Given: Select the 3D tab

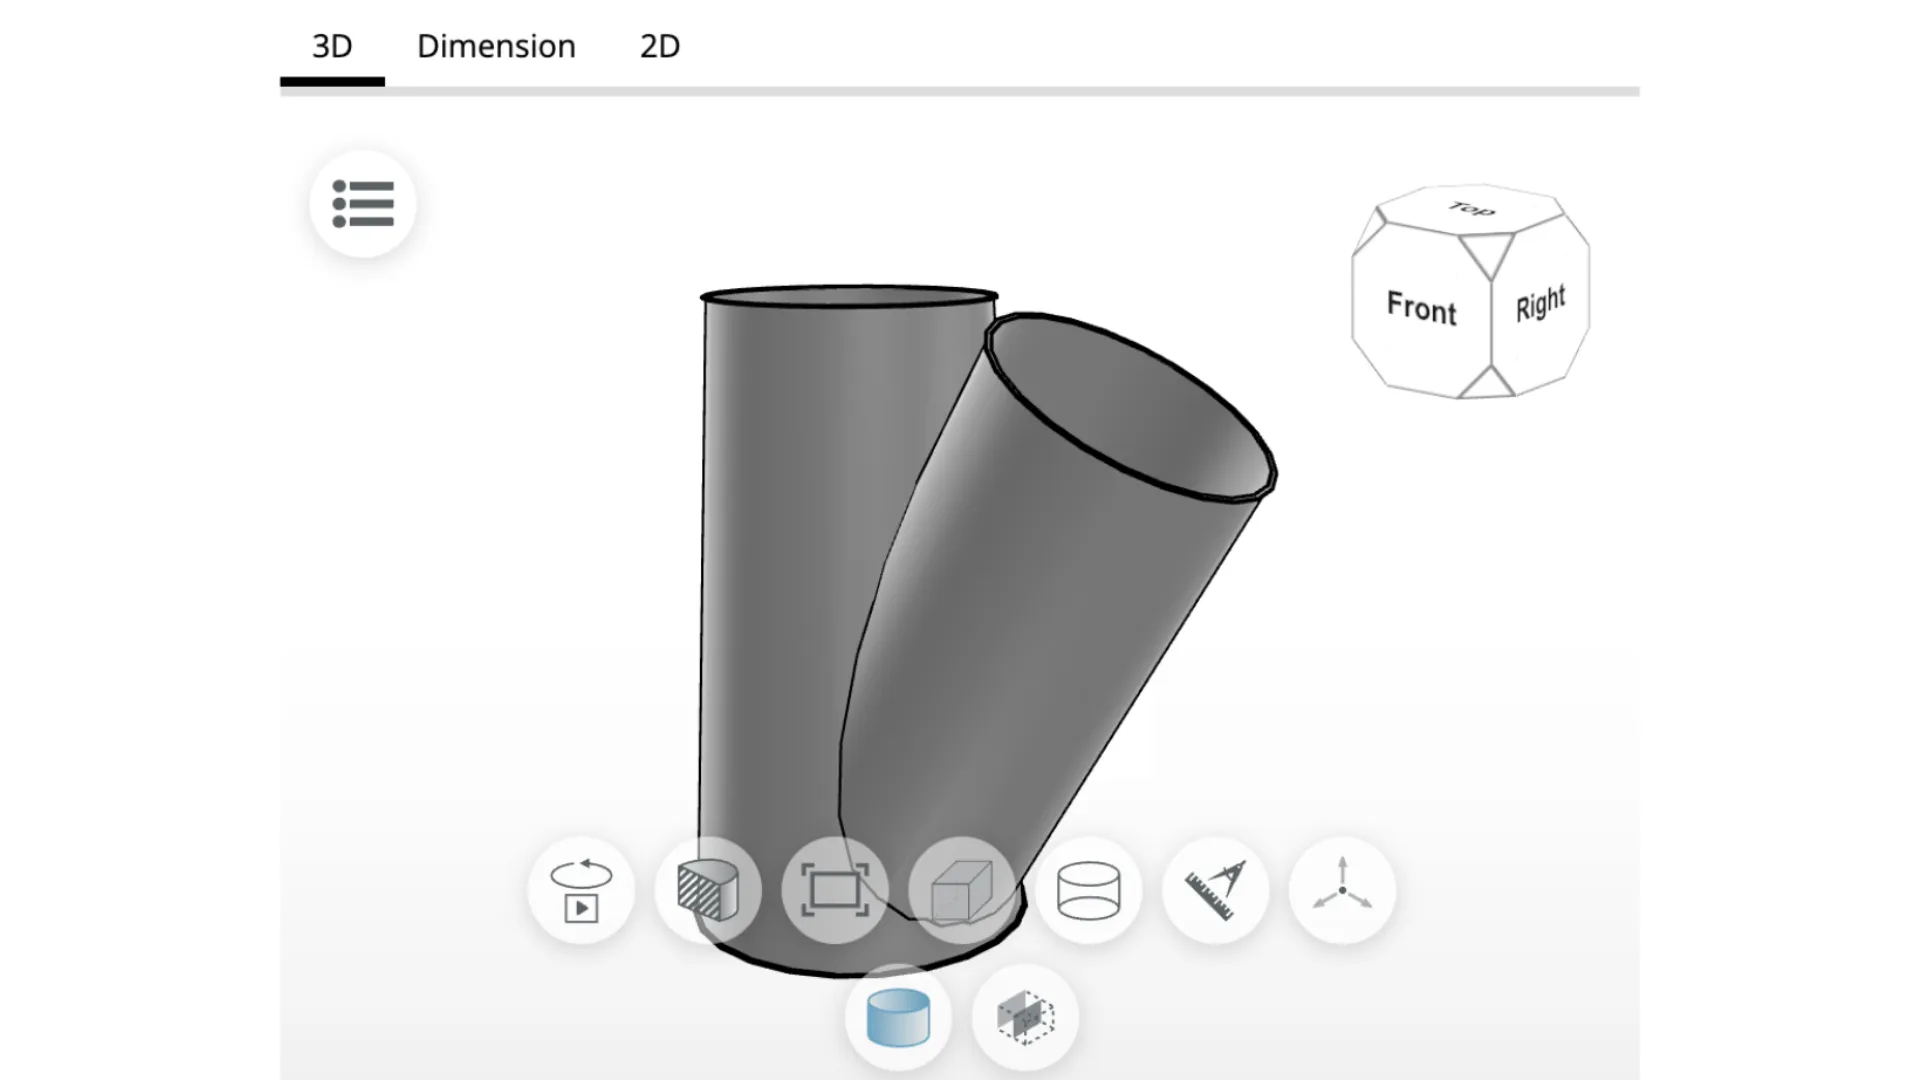Looking at the screenshot, I should click(x=332, y=46).
